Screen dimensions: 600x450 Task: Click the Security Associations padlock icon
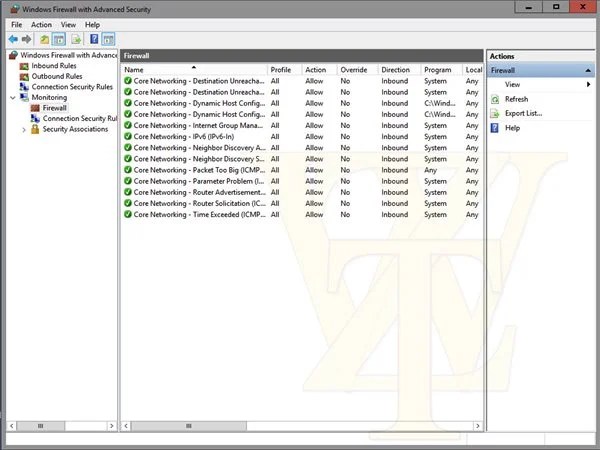point(35,129)
